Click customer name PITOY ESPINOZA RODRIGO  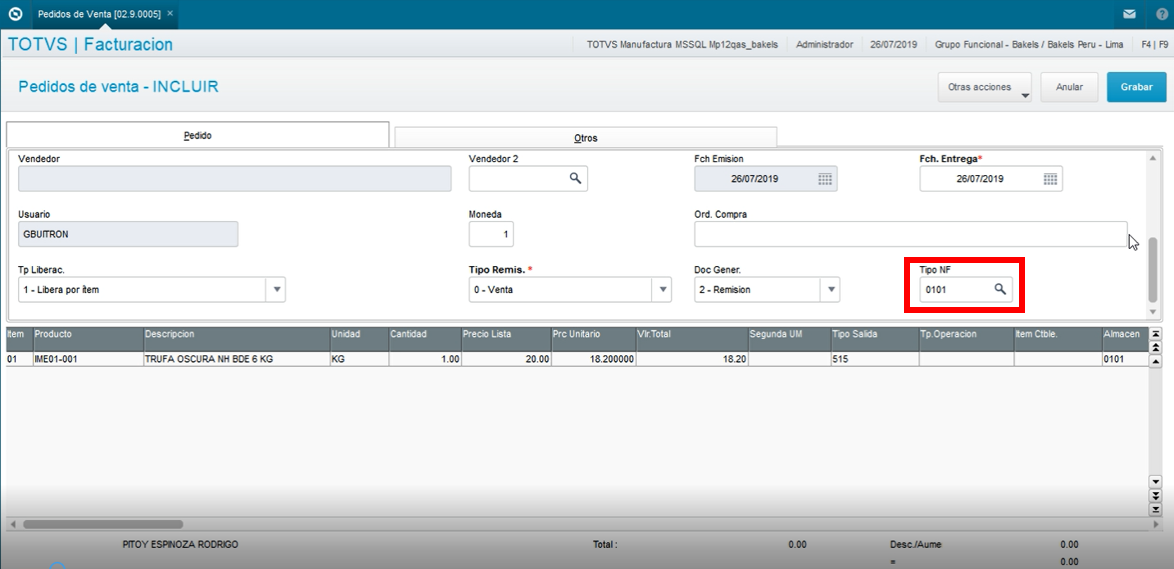pyautogui.click(x=180, y=544)
